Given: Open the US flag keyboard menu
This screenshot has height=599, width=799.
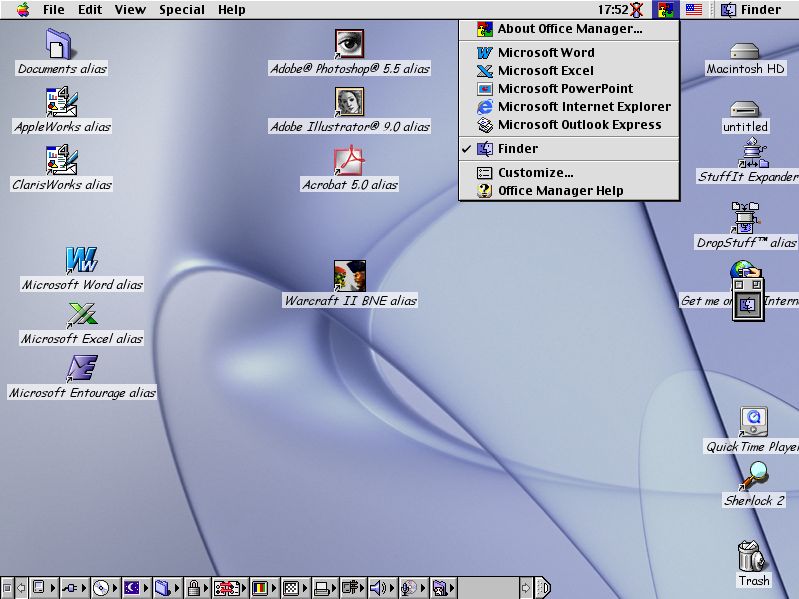Looking at the screenshot, I should click(694, 10).
